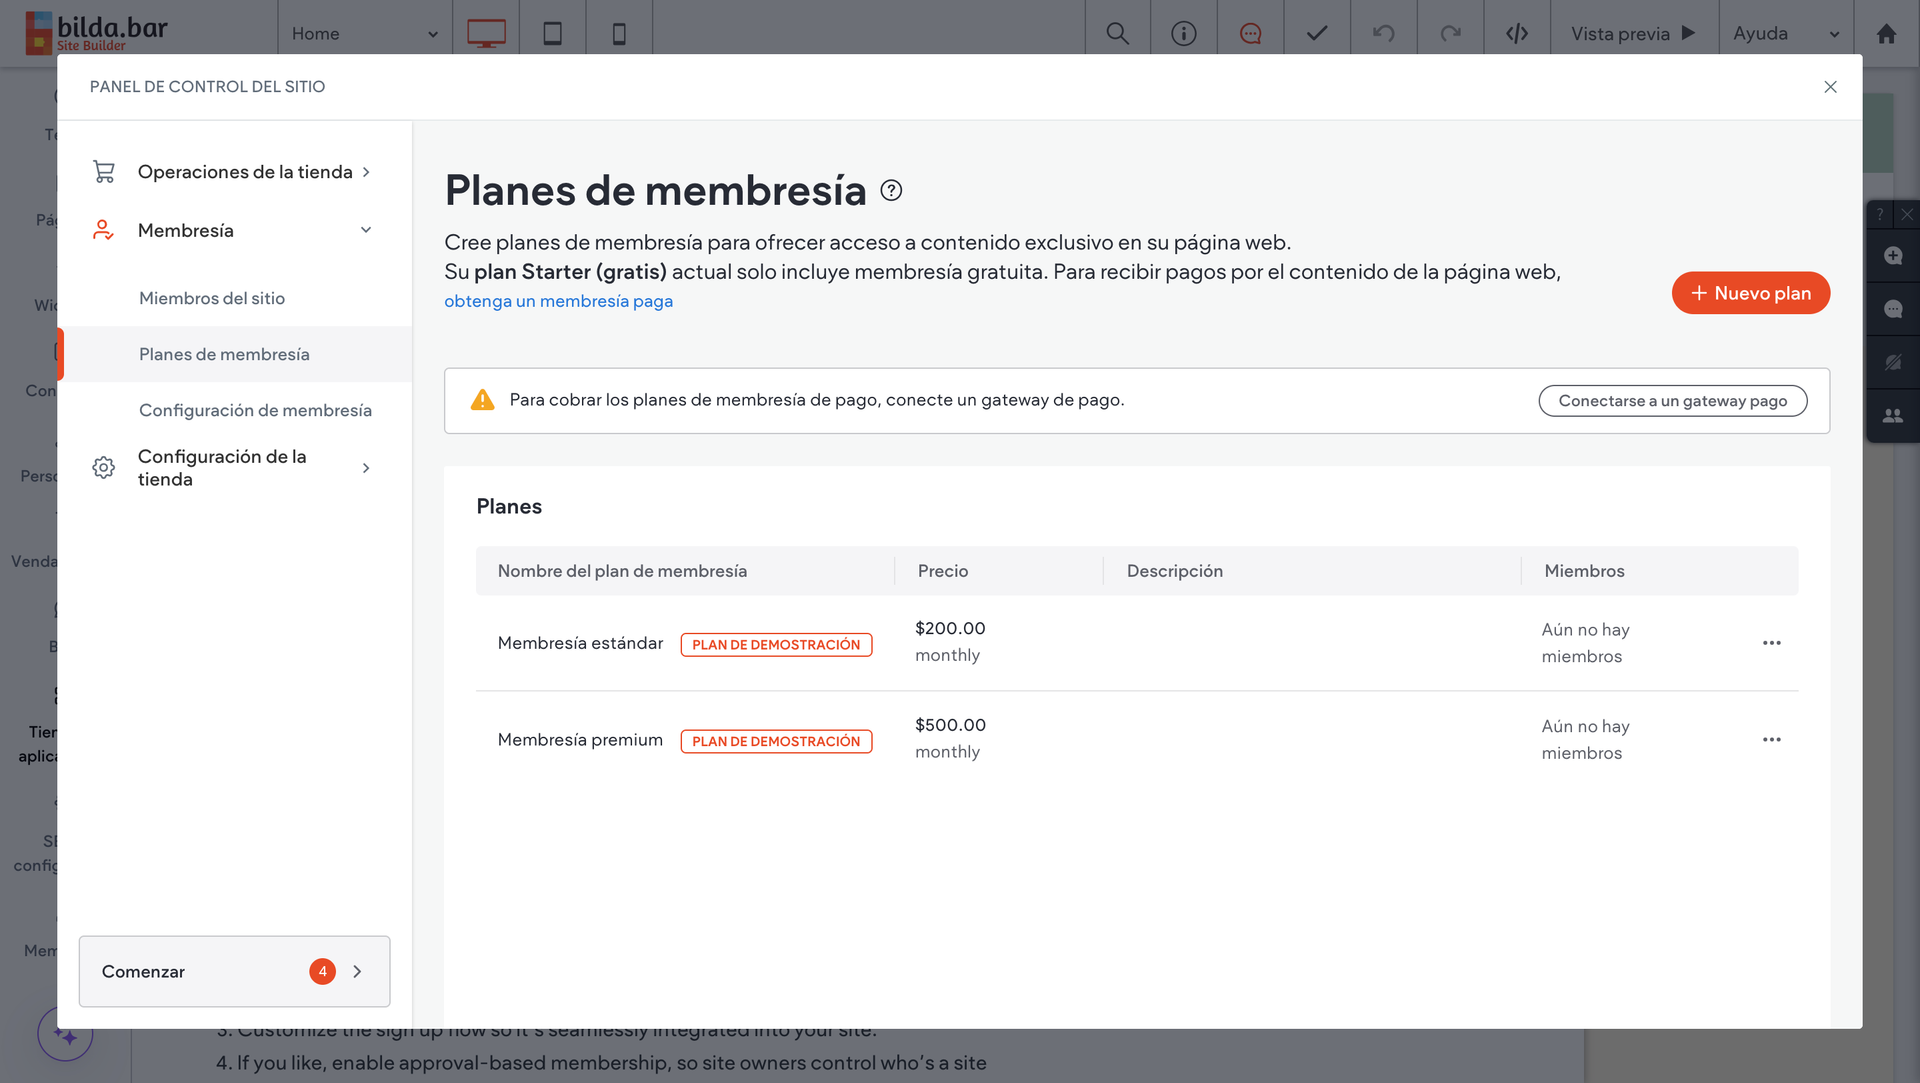Open options menu for Membresía premium
The width and height of the screenshot is (1920, 1083).
tap(1772, 740)
